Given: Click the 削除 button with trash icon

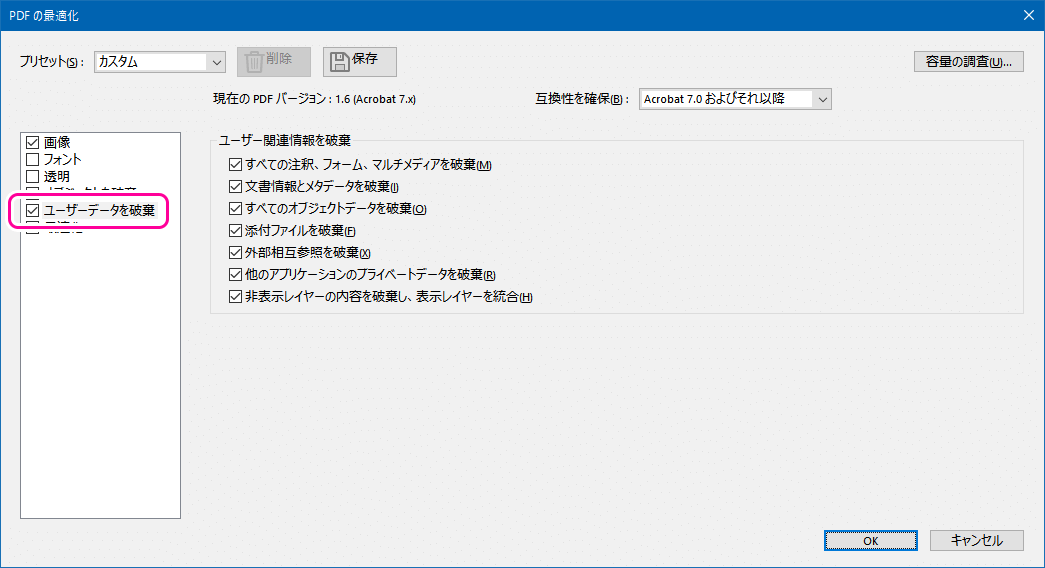Looking at the screenshot, I should [x=274, y=61].
